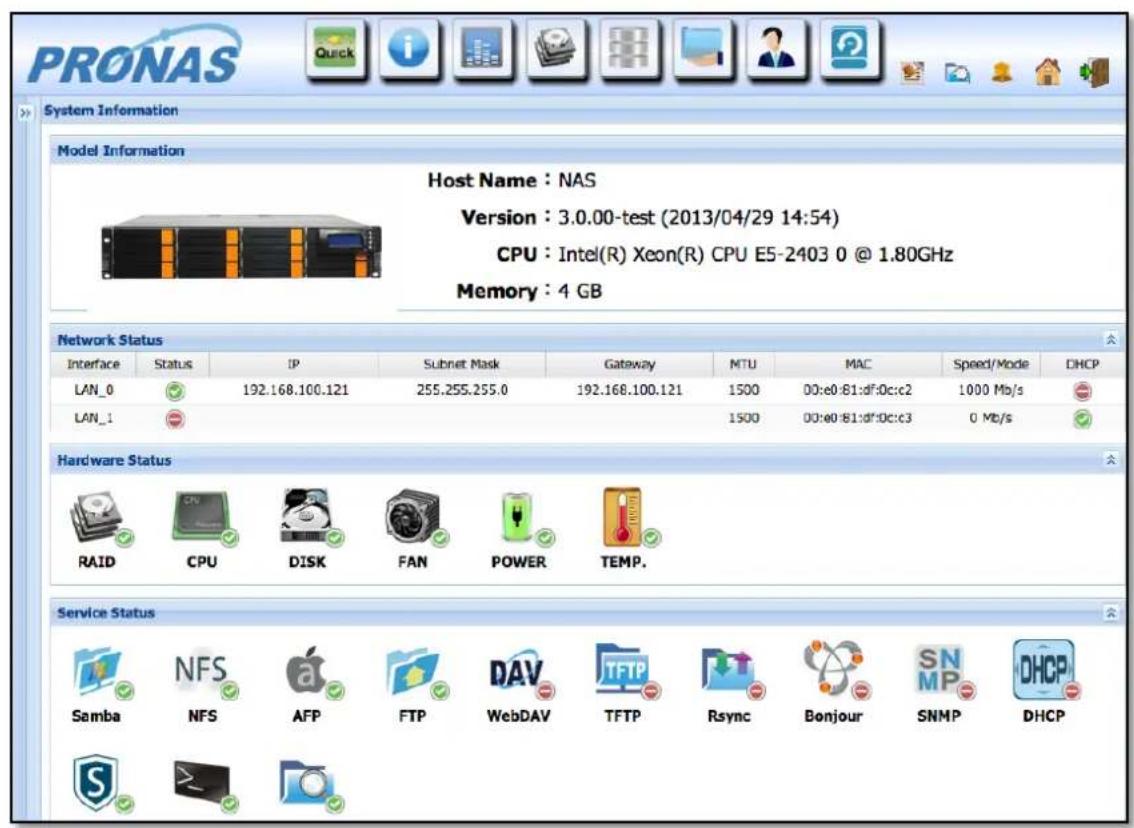The image size is (1134, 828).
Task: Open the stacked hard disks toolbar button
Action: [x=556, y=48]
